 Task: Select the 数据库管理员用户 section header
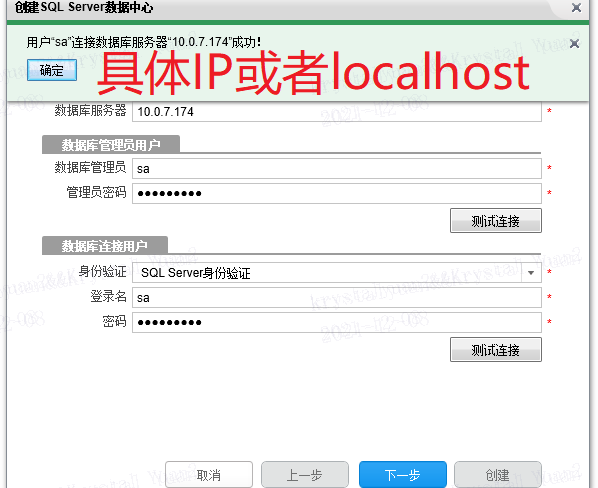pos(111,144)
